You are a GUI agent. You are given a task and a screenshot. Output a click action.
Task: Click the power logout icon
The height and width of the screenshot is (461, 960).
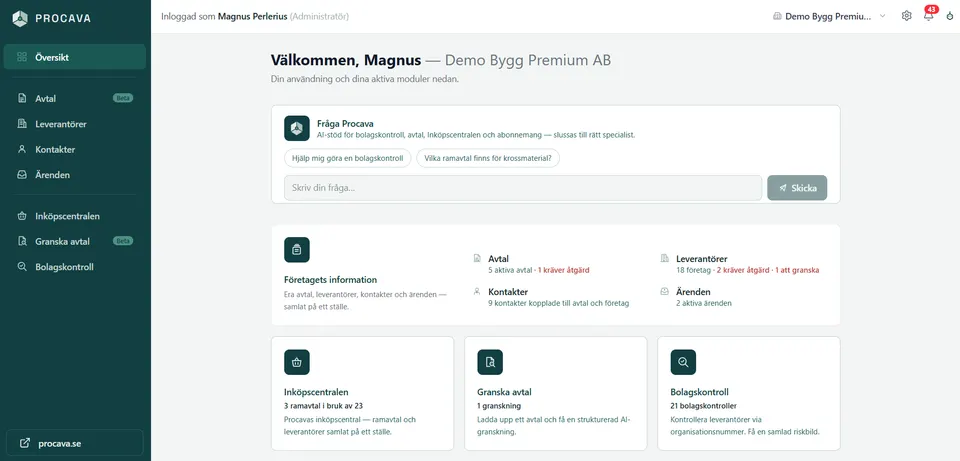coord(950,17)
